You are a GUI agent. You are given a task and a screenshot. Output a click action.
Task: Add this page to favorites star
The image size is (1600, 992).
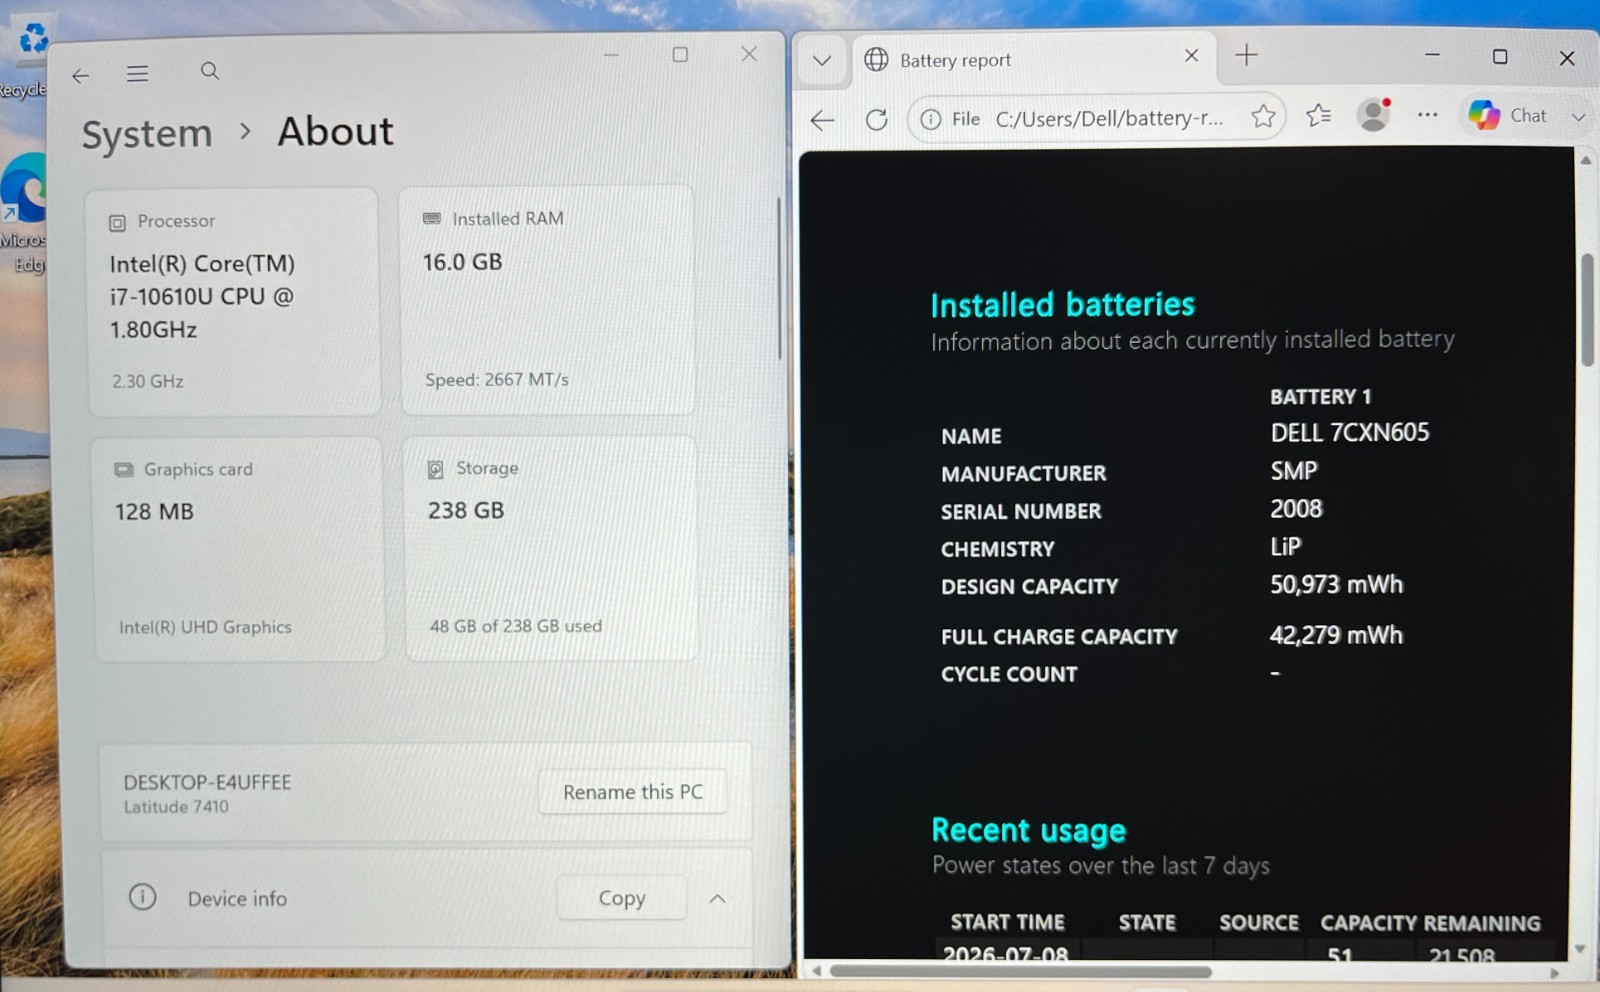[x=1263, y=117]
